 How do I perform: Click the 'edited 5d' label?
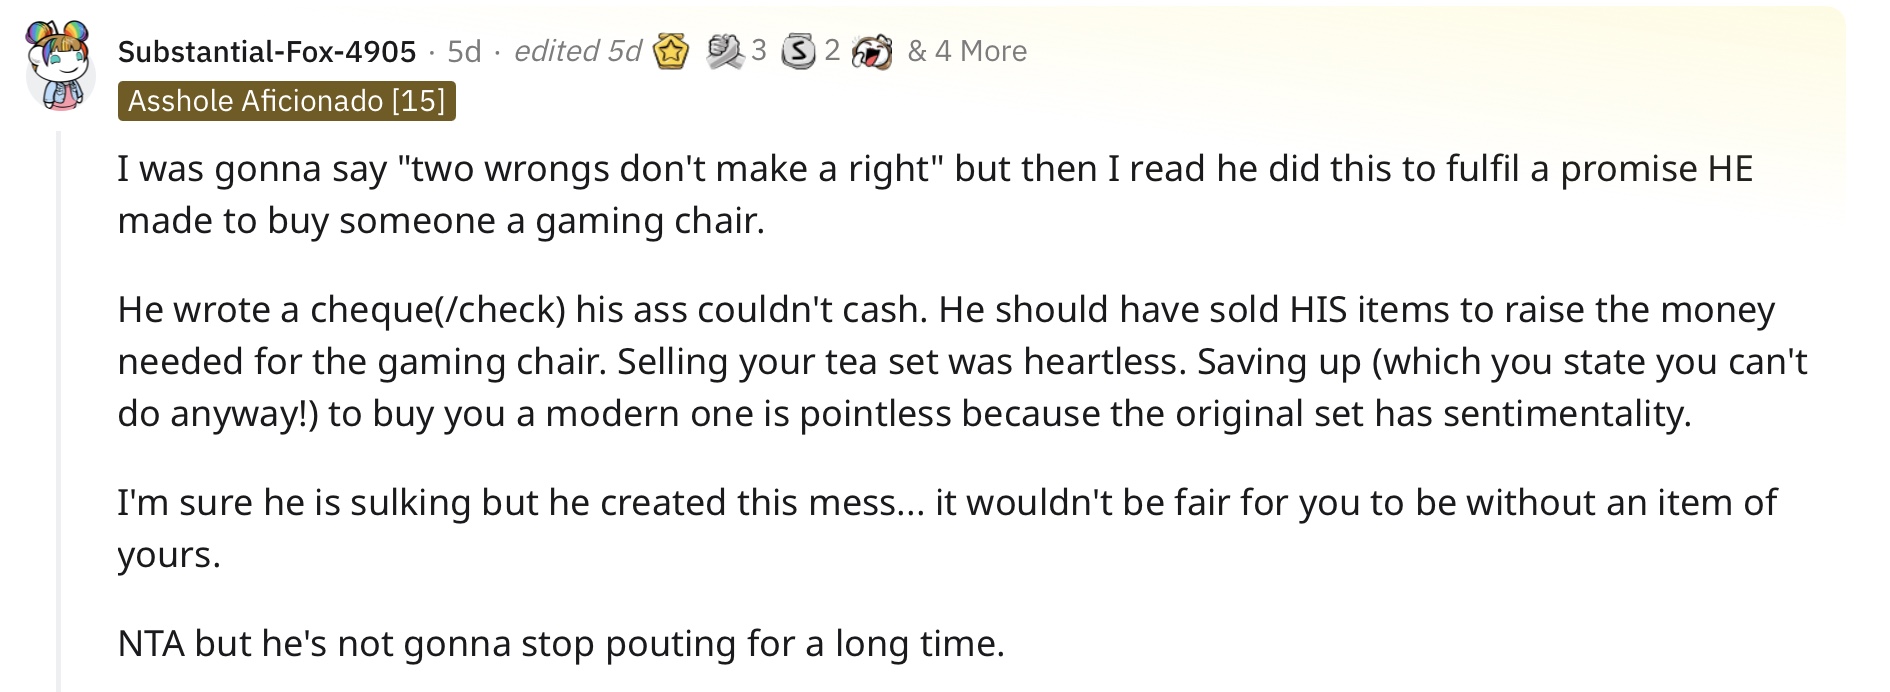coord(577,51)
